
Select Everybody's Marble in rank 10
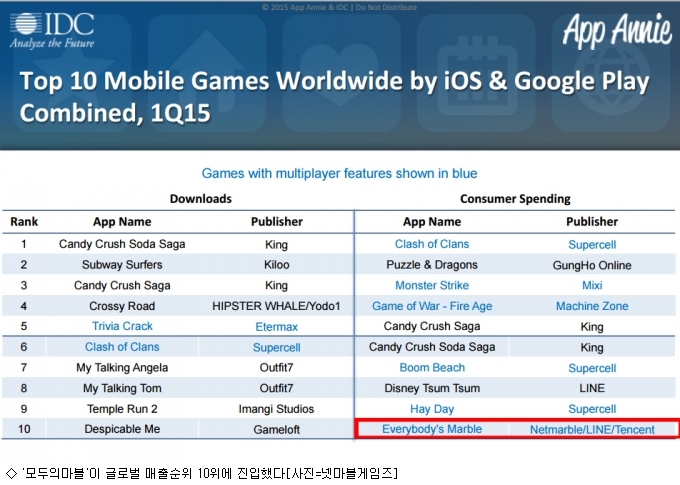[x=432, y=429]
